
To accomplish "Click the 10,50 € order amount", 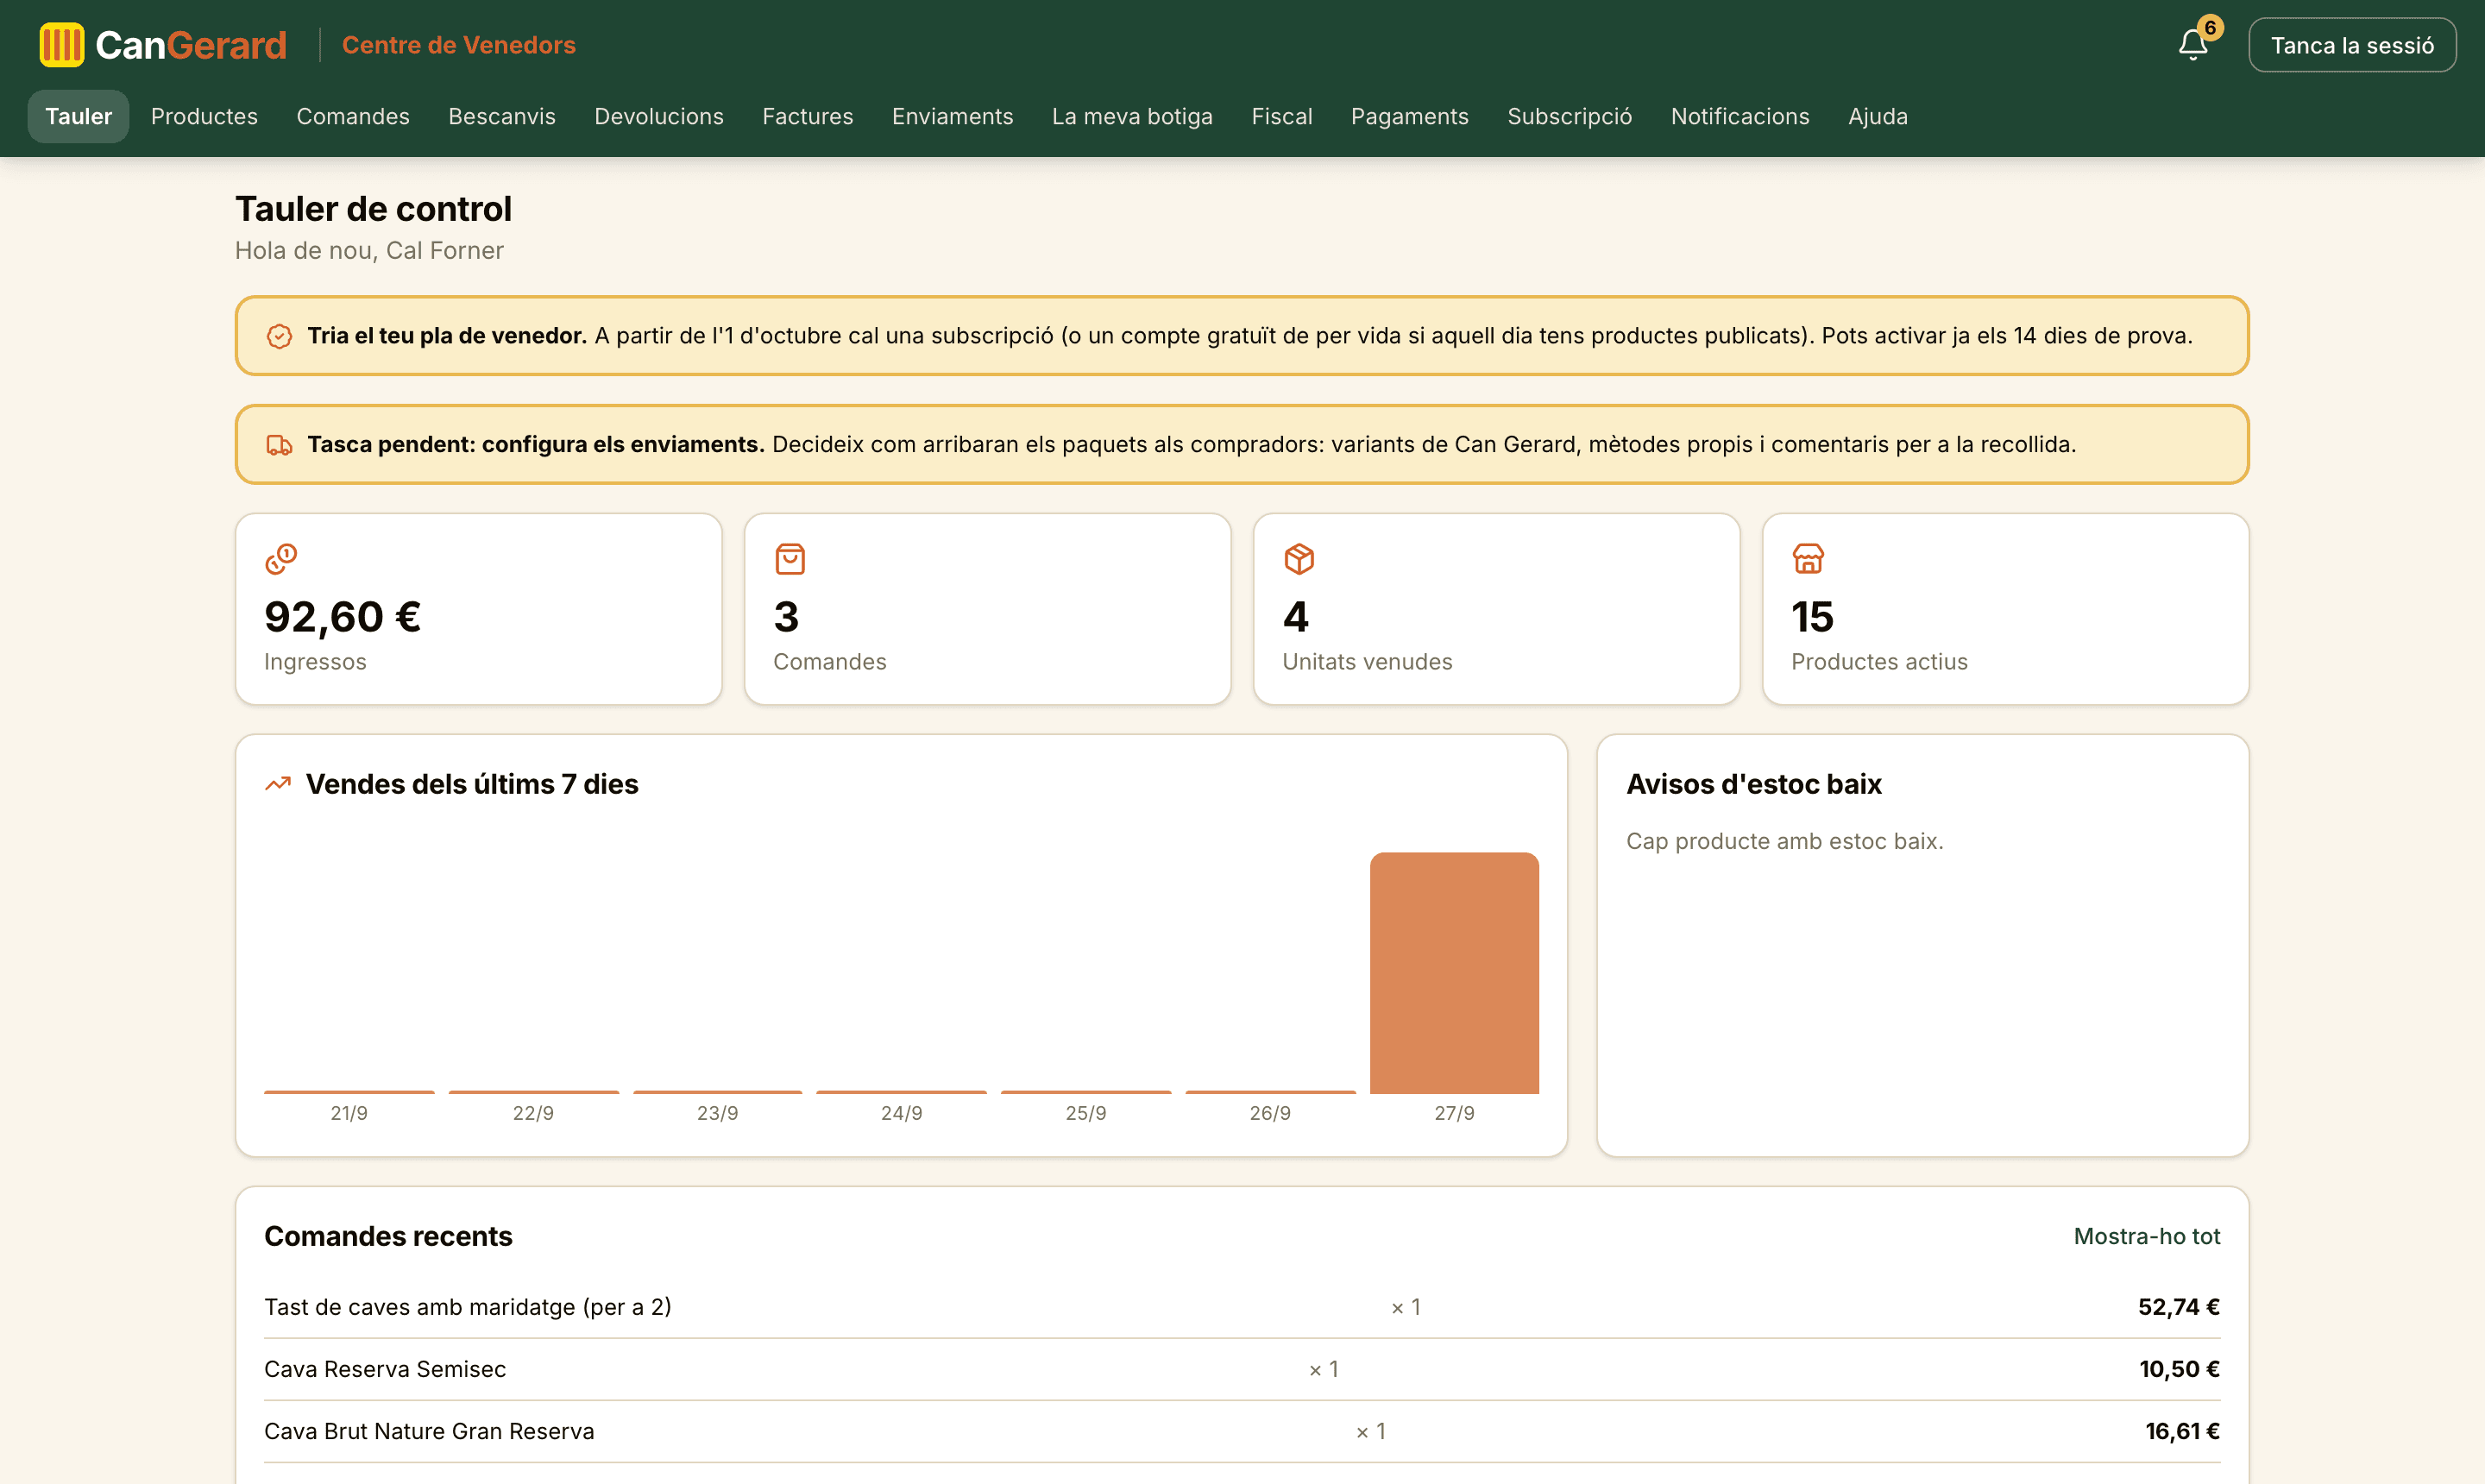I will [2180, 1370].
